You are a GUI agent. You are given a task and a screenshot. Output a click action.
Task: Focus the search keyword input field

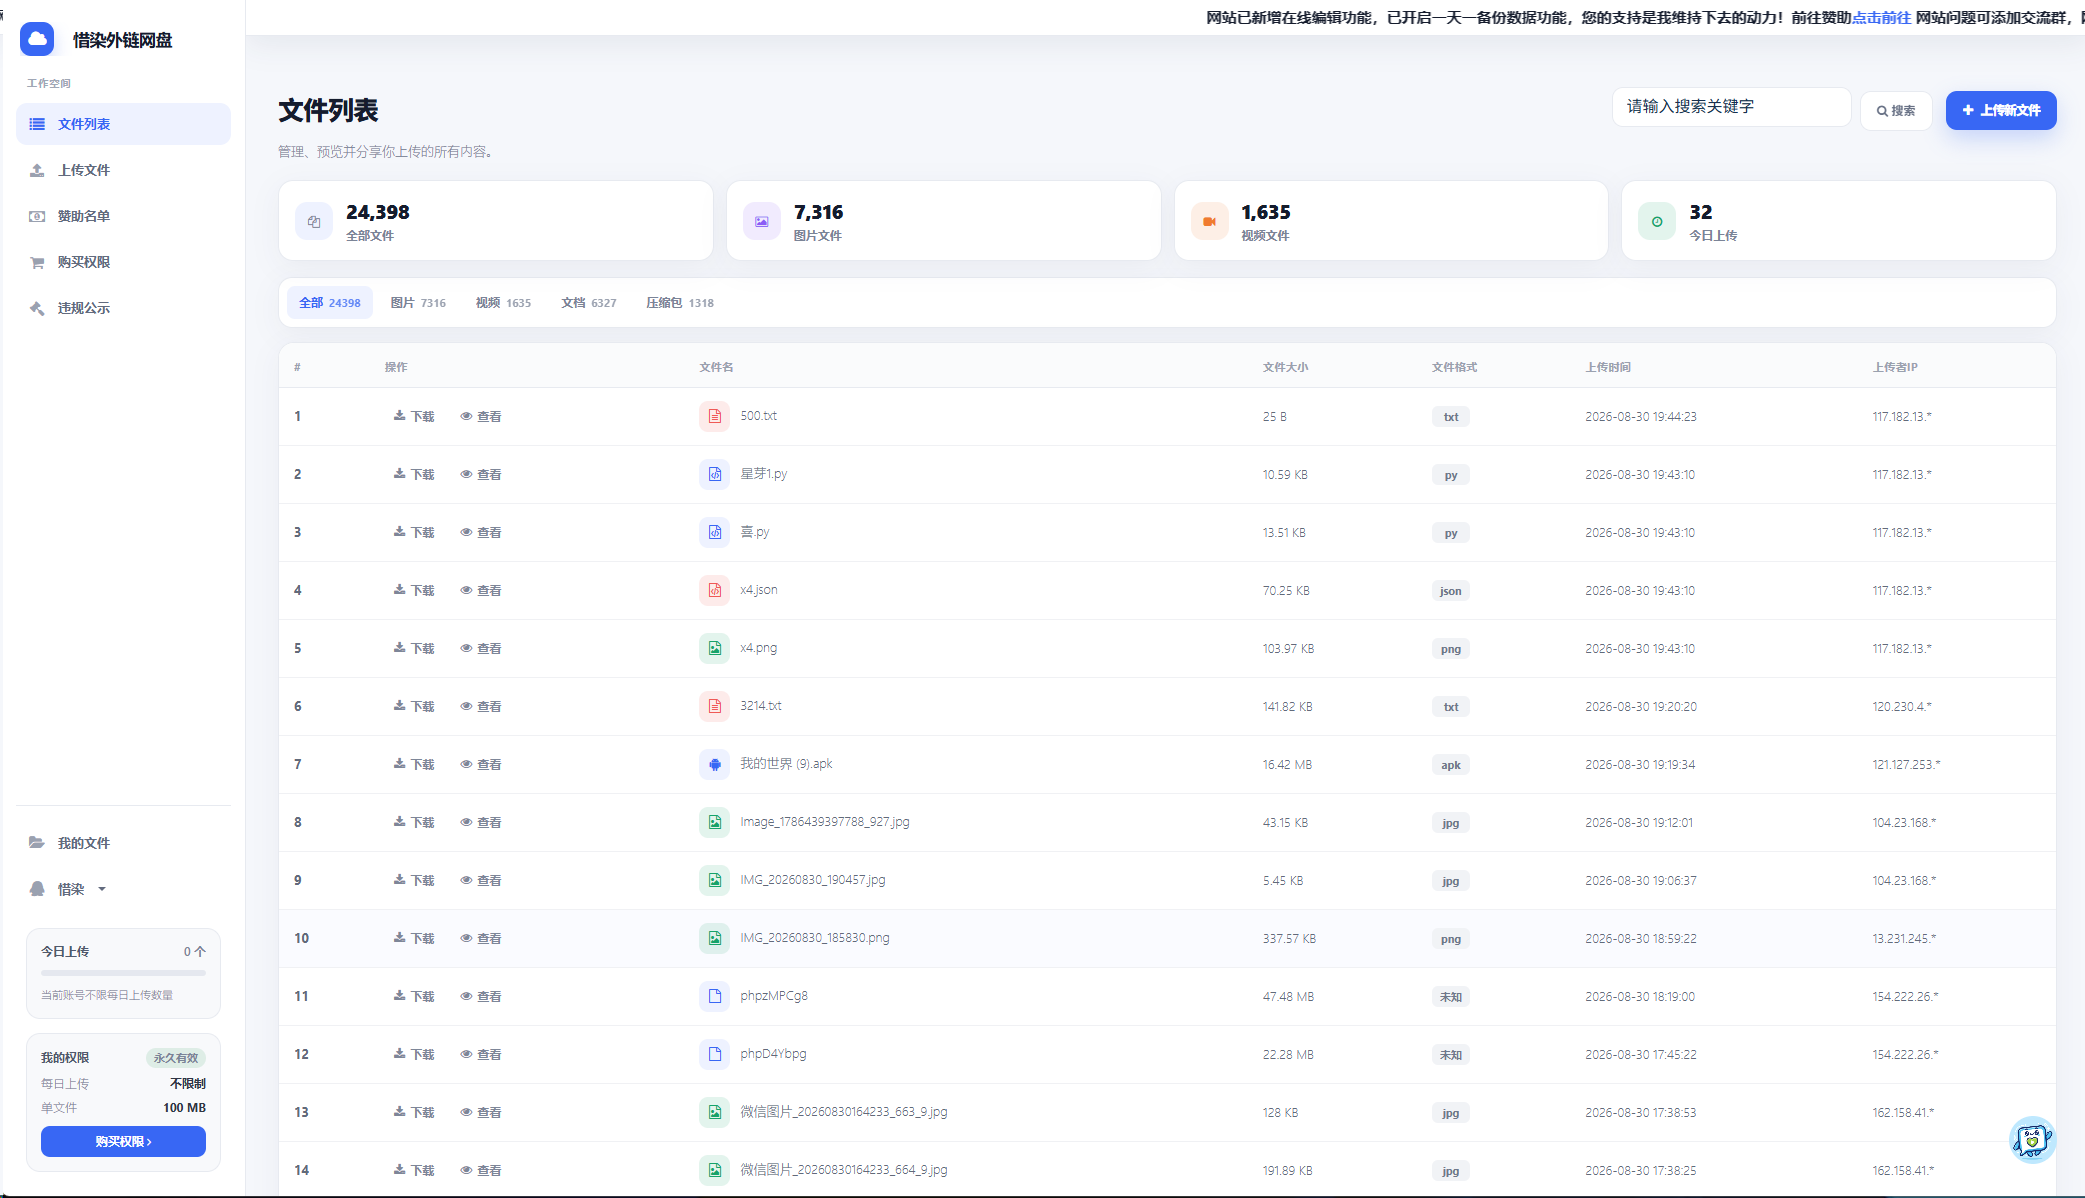tap(1731, 107)
